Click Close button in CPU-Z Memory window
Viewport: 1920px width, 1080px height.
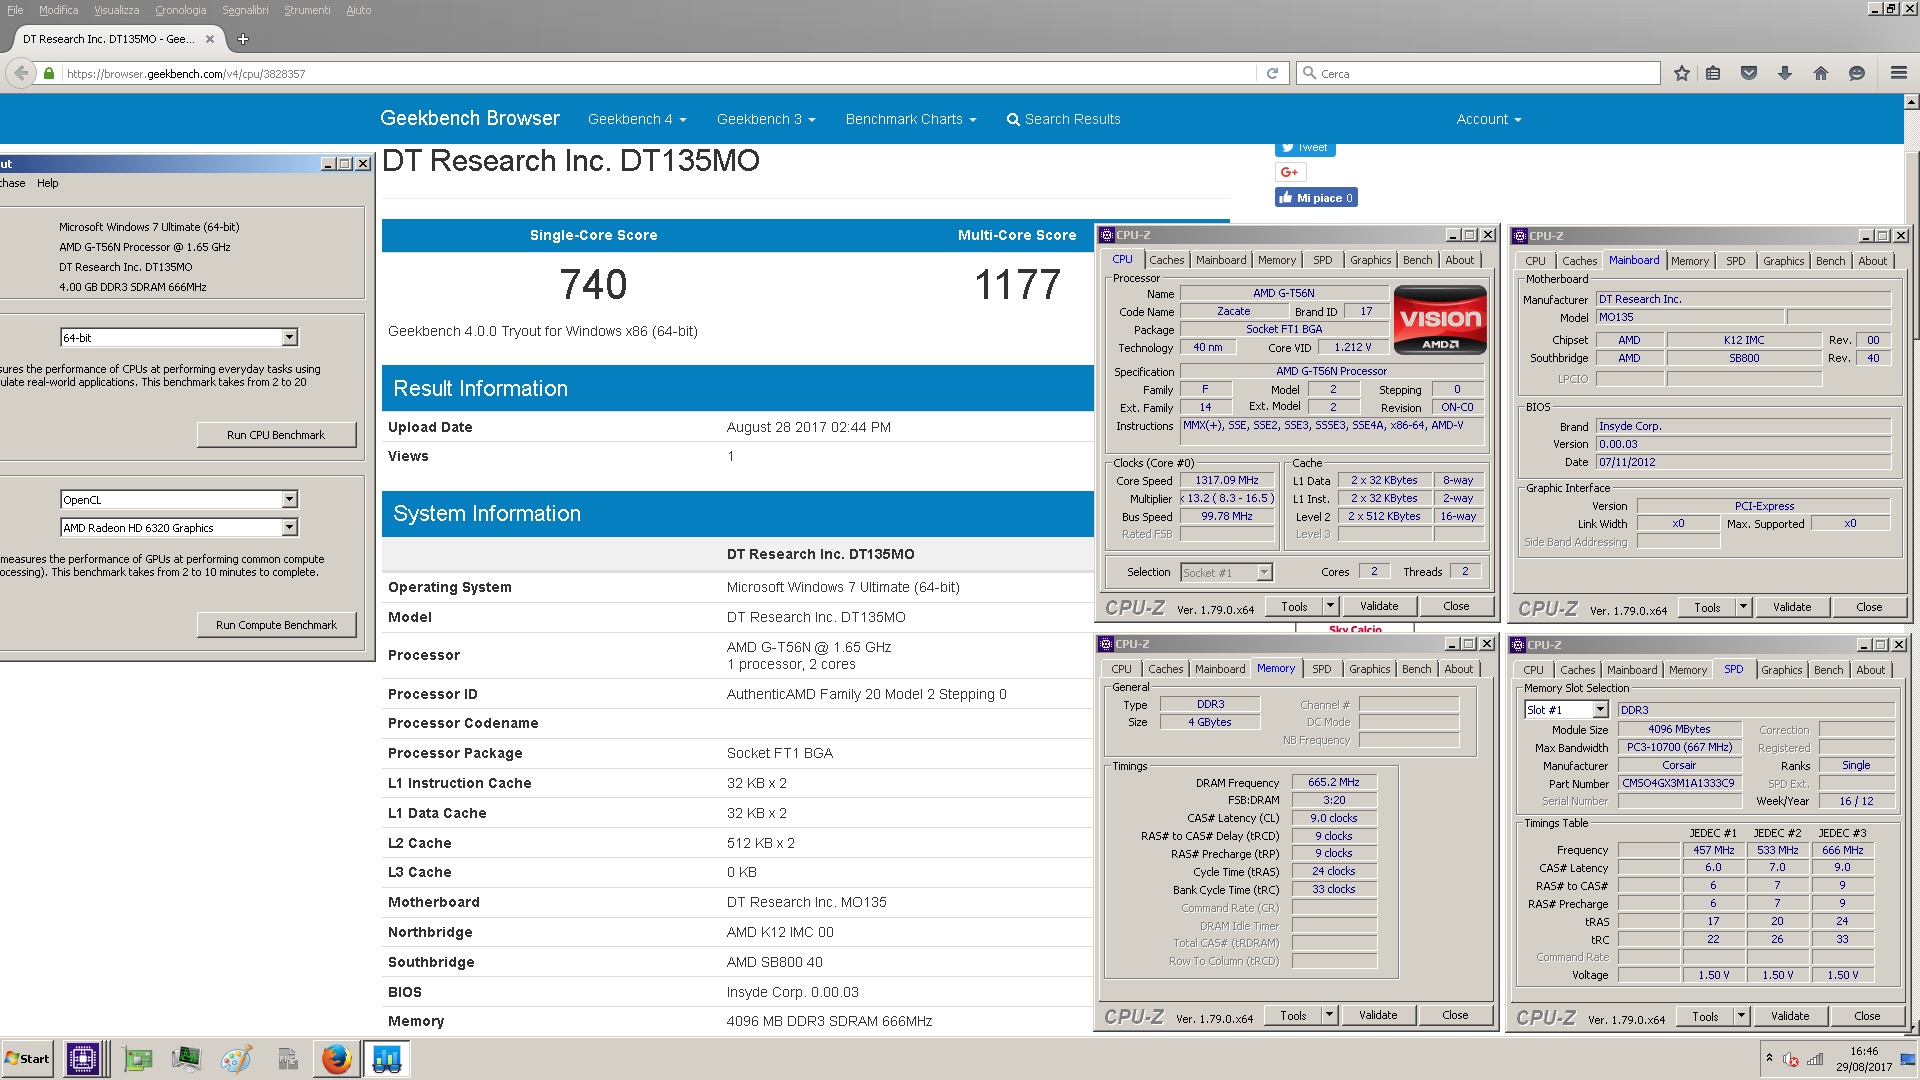click(x=1455, y=1015)
